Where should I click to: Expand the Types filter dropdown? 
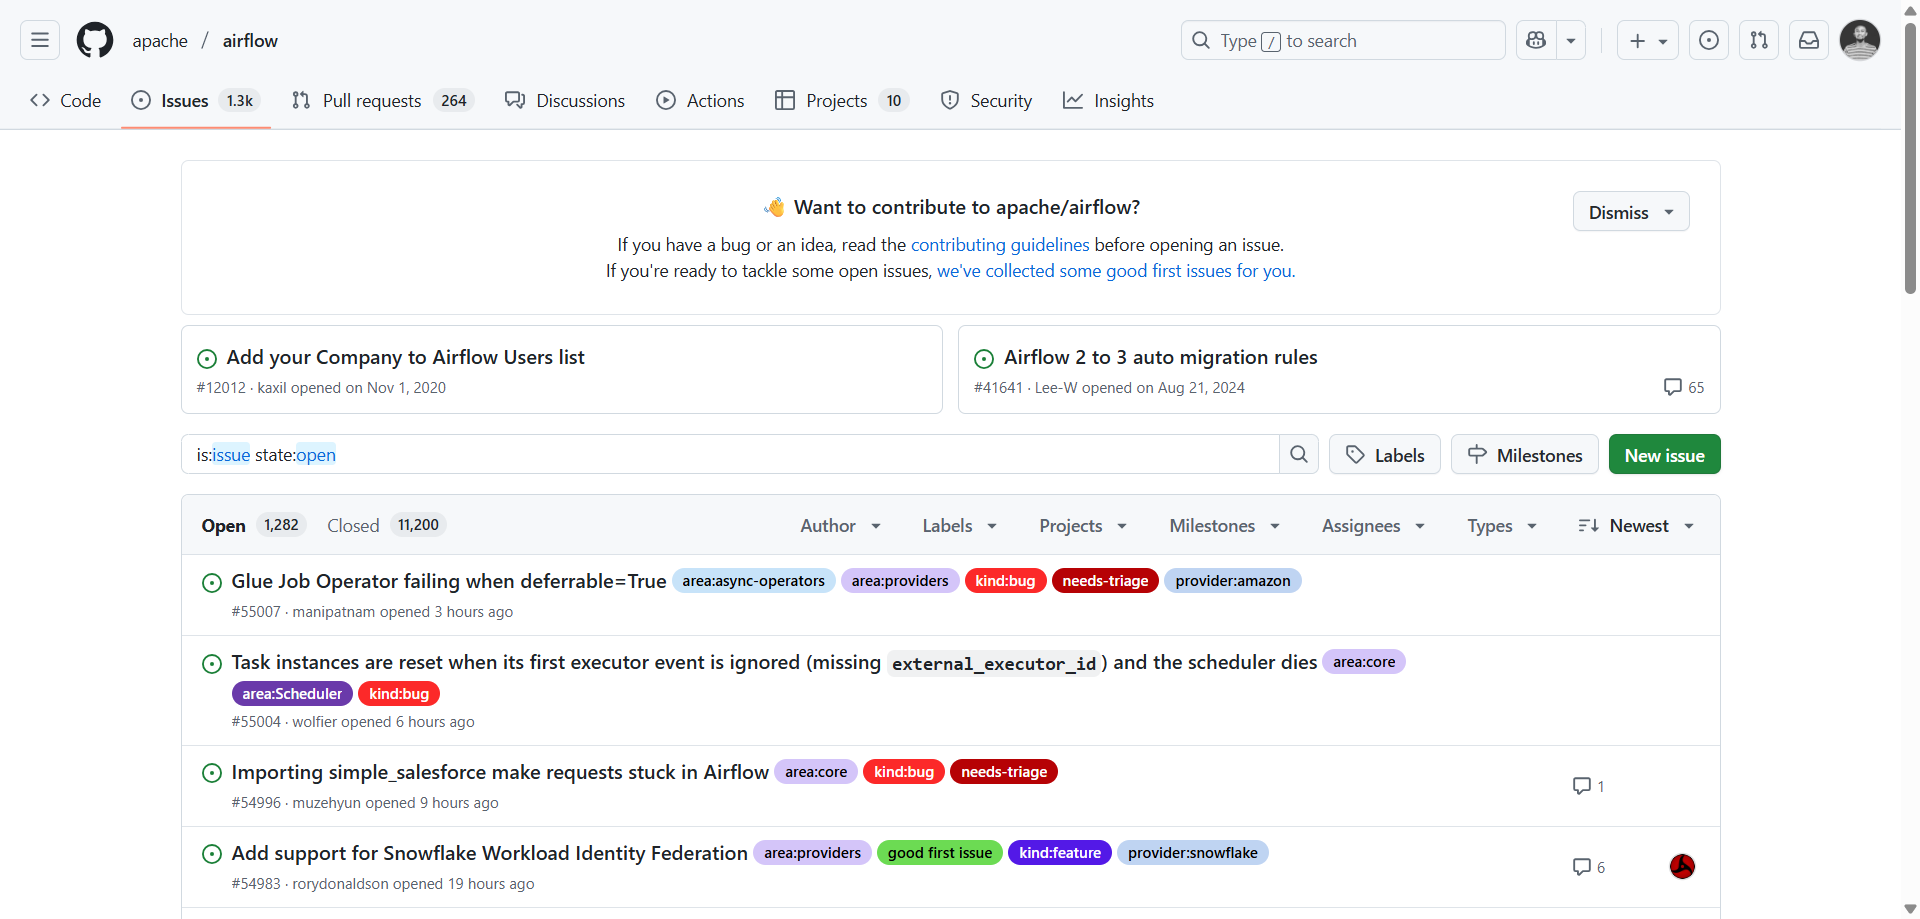tap(1502, 526)
